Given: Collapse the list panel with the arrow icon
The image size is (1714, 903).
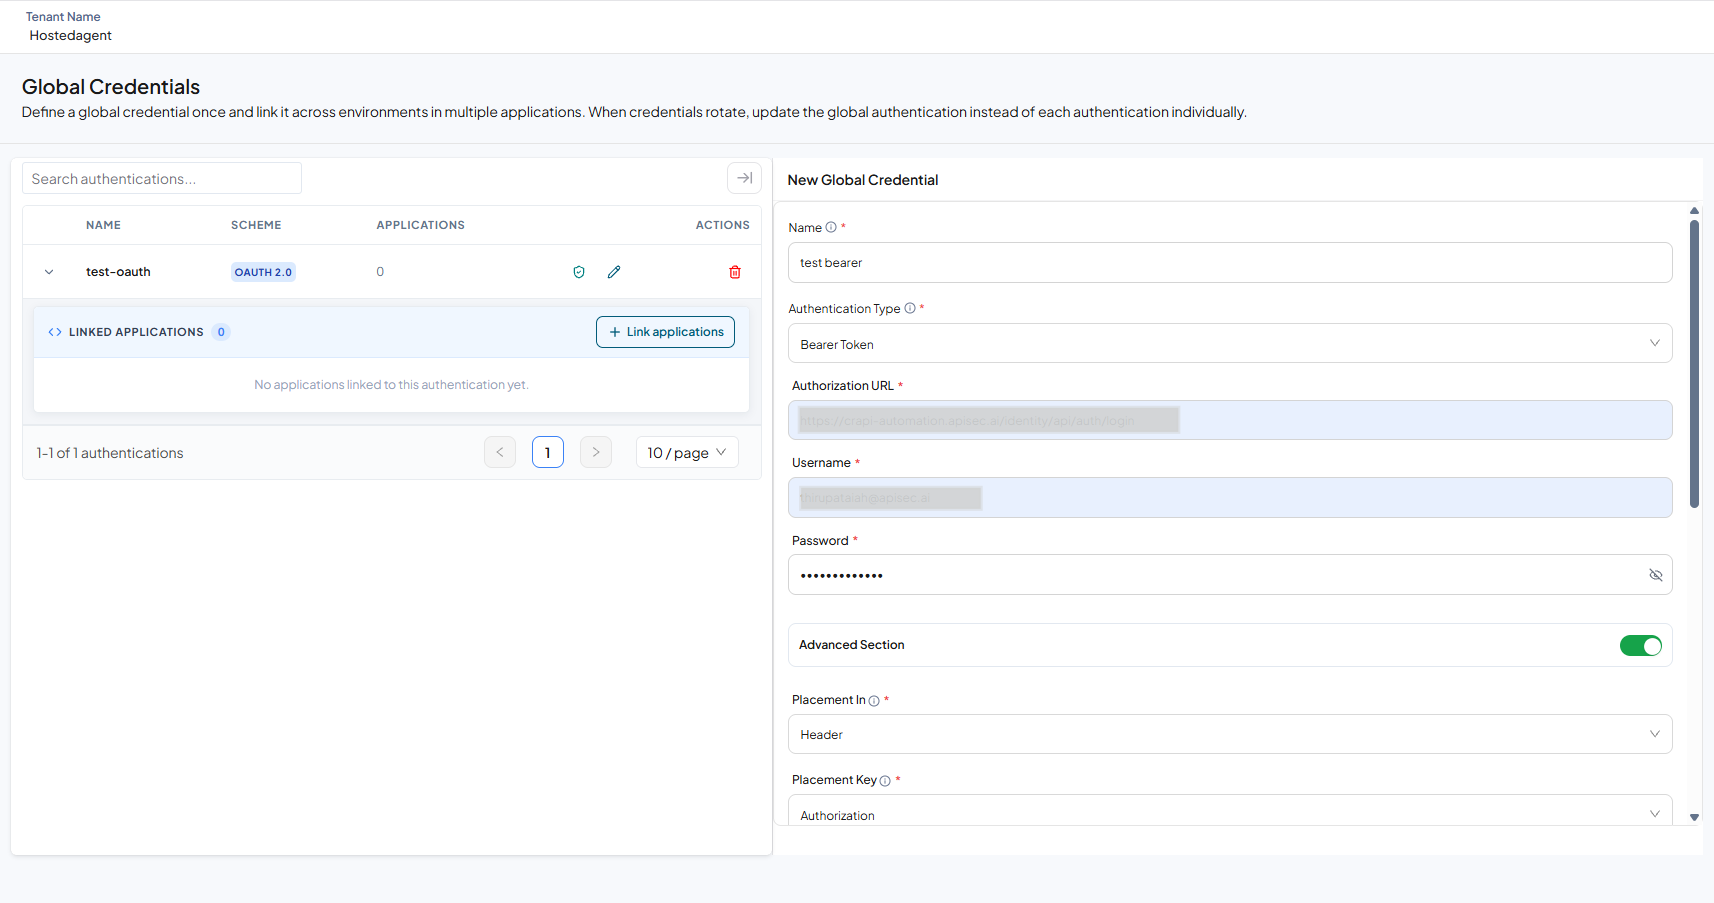Looking at the screenshot, I should click(744, 178).
